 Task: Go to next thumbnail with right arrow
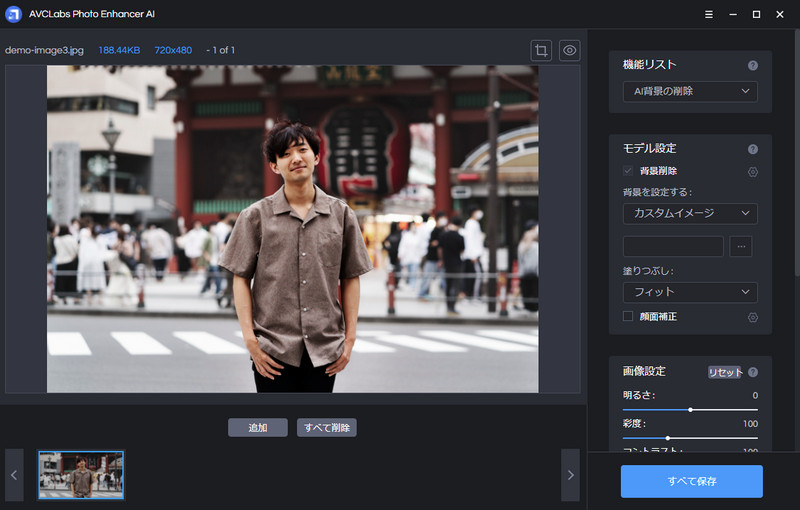[570, 475]
